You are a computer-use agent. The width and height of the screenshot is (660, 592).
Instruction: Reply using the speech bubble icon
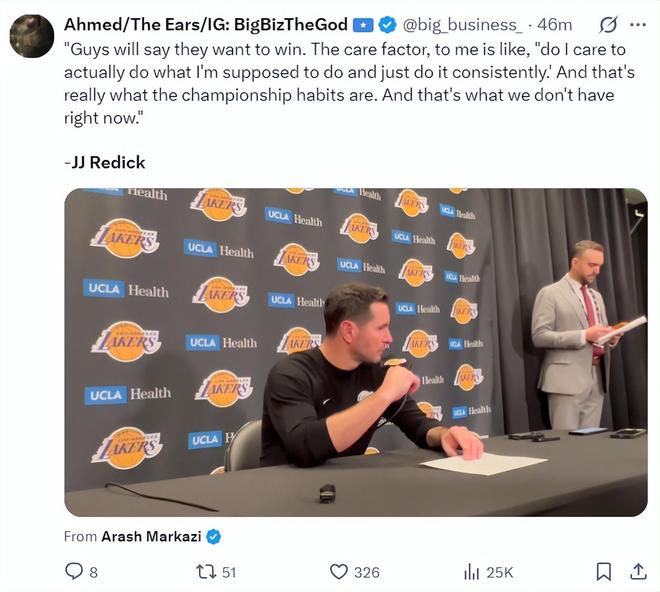point(74,572)
